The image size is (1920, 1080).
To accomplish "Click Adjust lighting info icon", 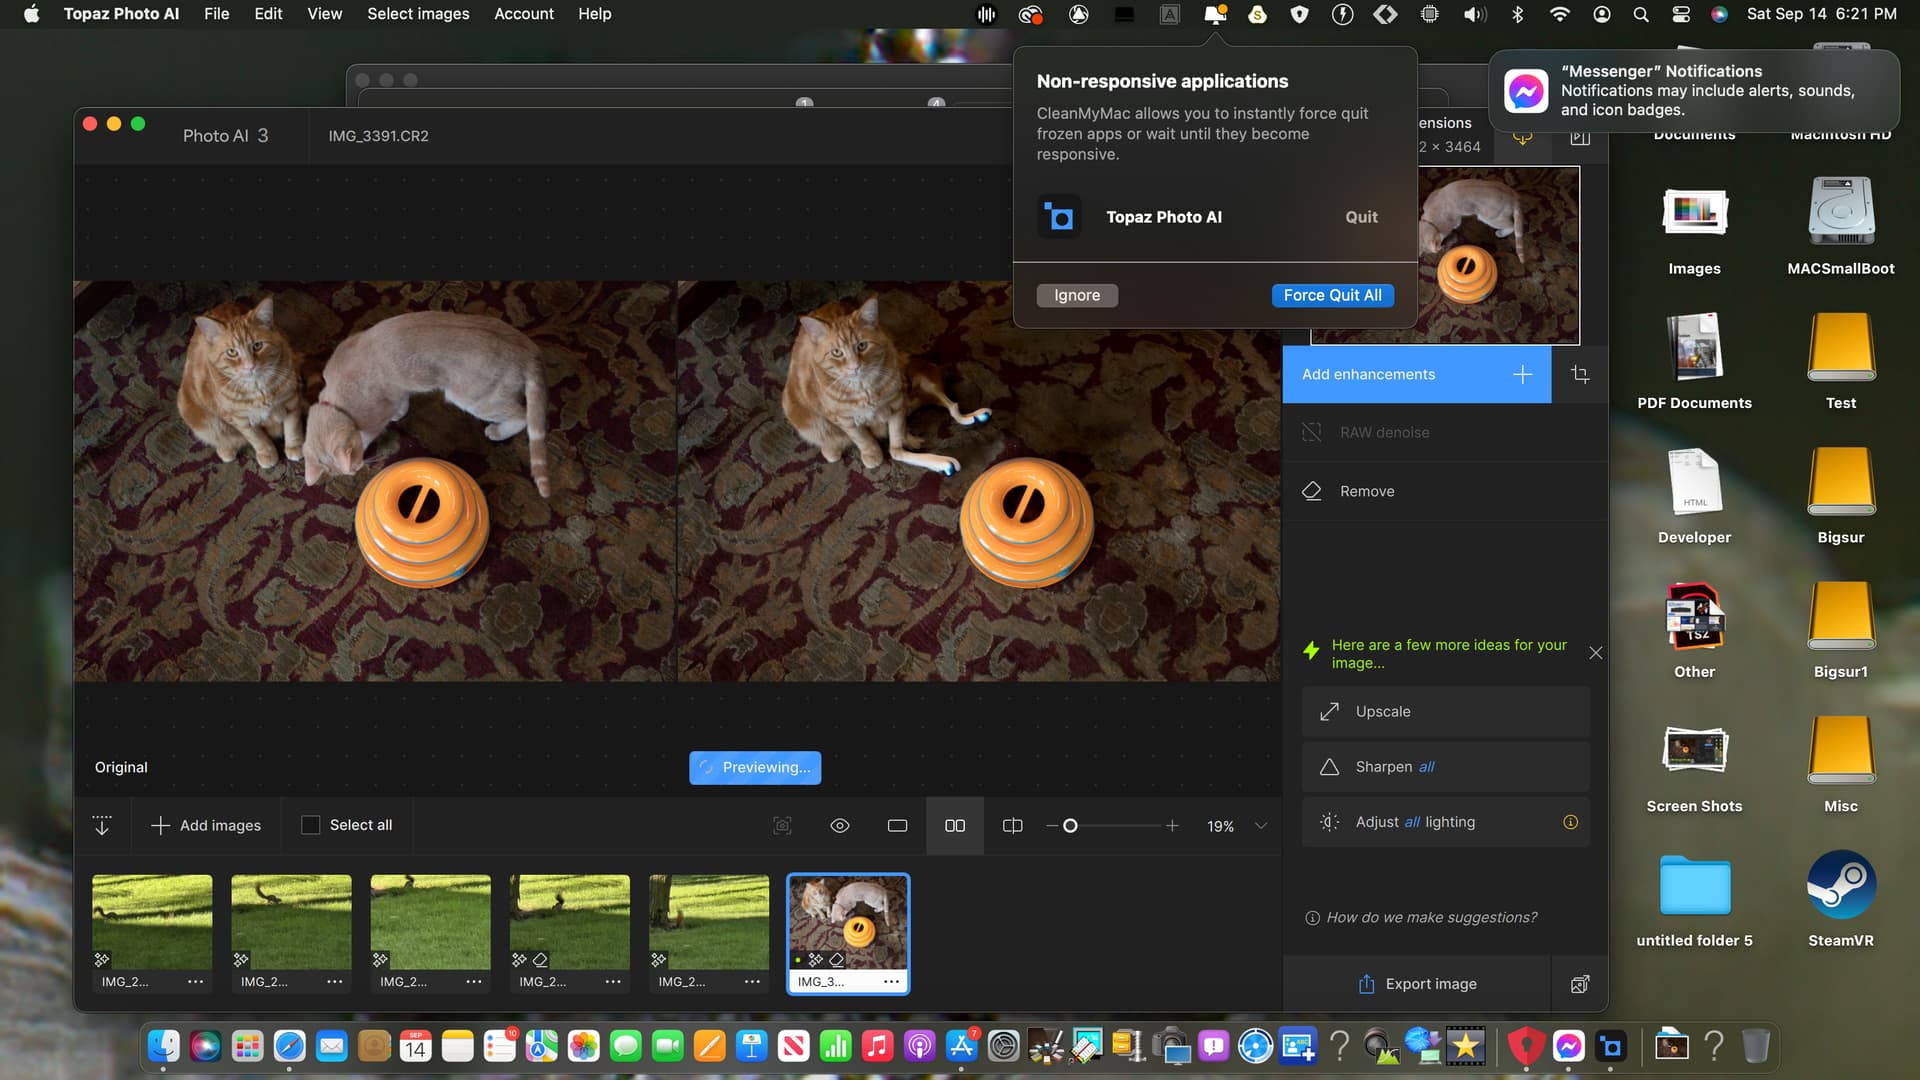I will coord(1570,822).
